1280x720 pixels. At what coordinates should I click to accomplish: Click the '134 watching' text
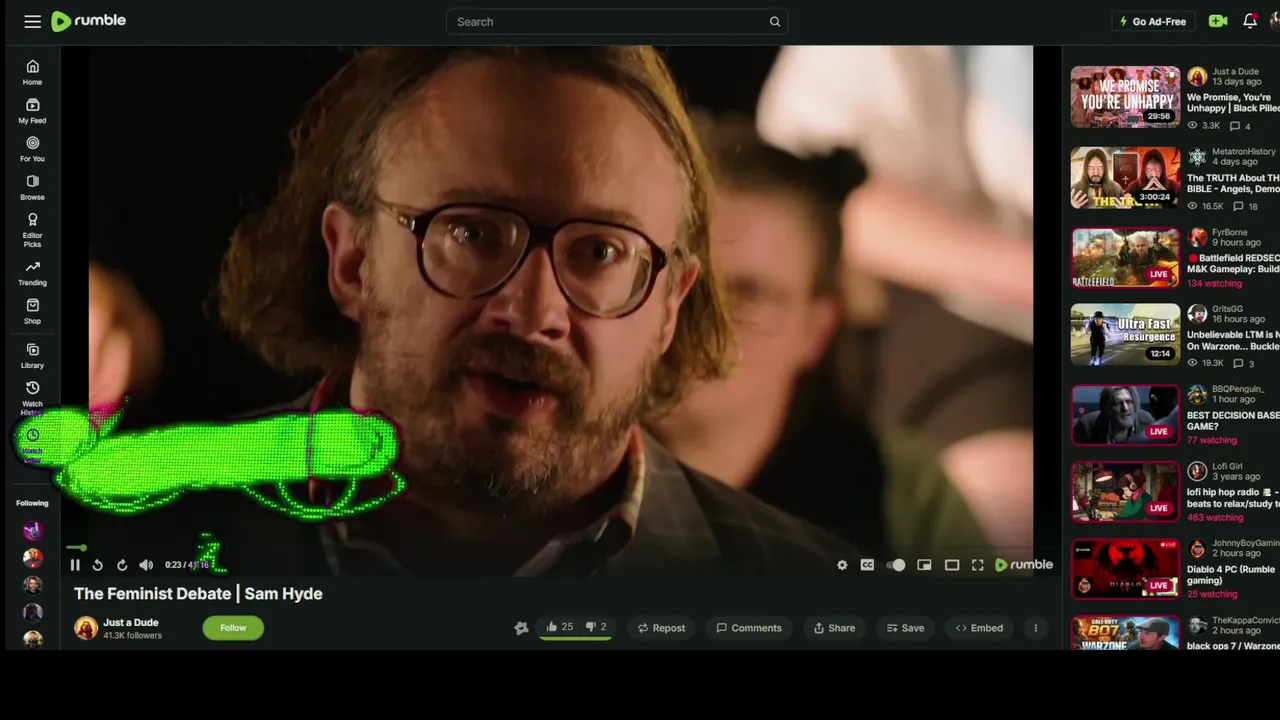[x=1214, y=284]
